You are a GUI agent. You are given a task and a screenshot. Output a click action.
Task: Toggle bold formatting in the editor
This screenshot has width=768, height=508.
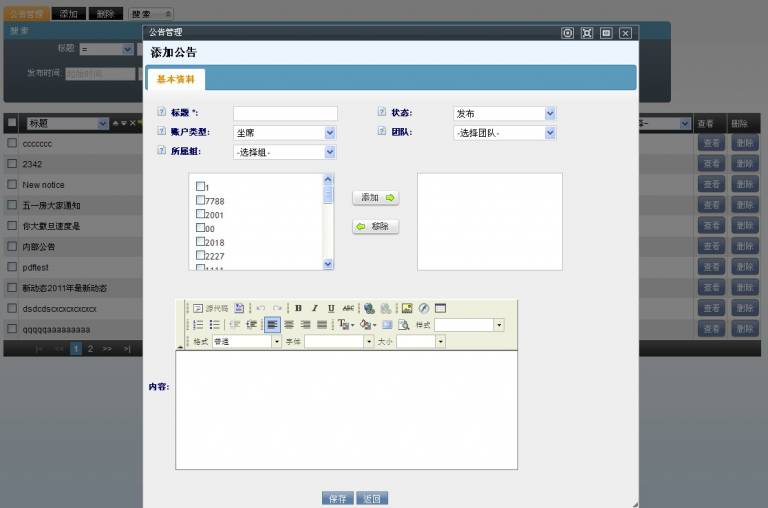(298, 308)
